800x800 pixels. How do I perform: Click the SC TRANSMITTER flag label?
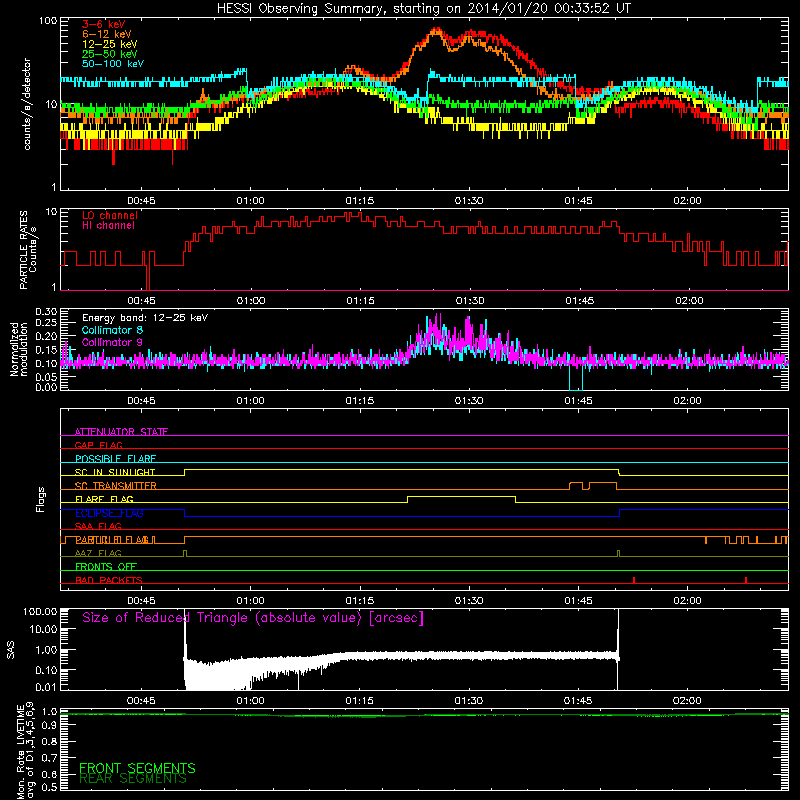coord(116,485)
